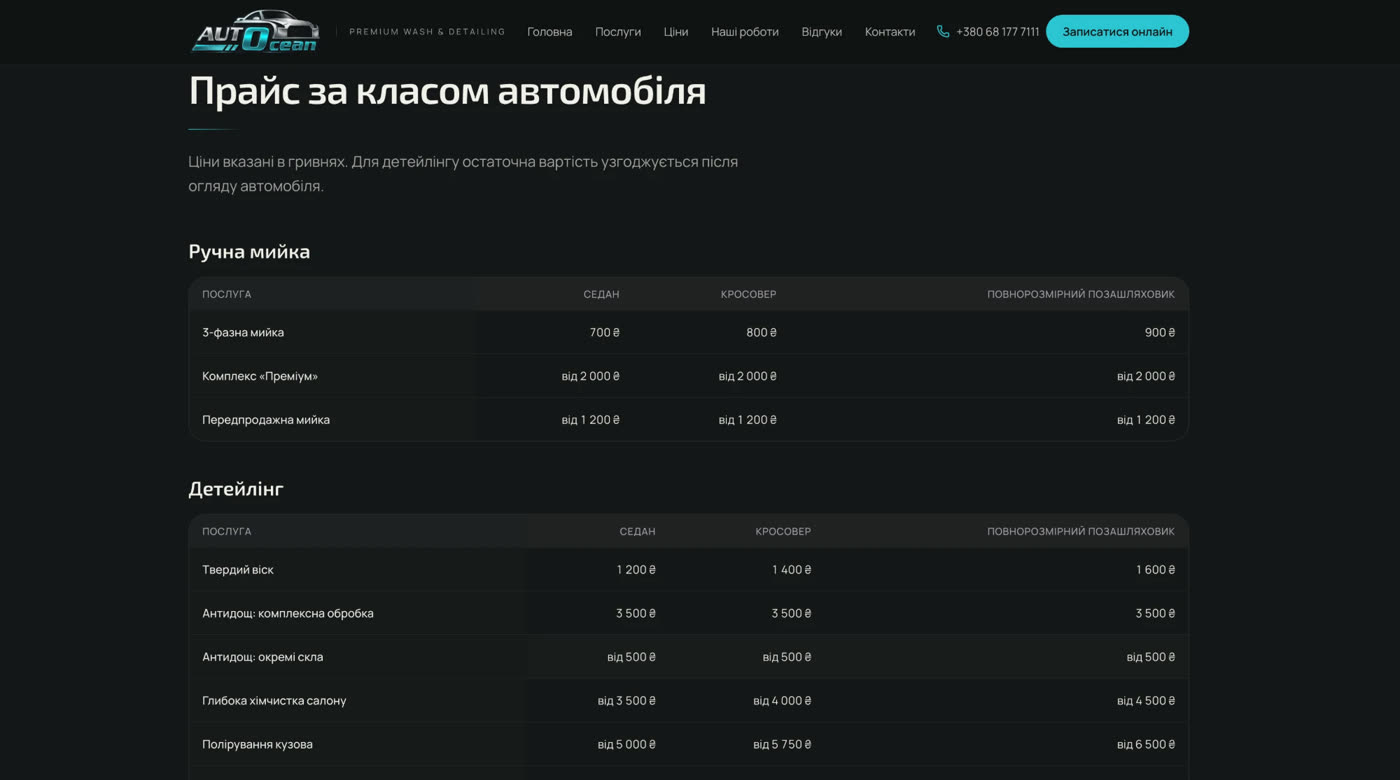Navigate to Відгуки

822,32
